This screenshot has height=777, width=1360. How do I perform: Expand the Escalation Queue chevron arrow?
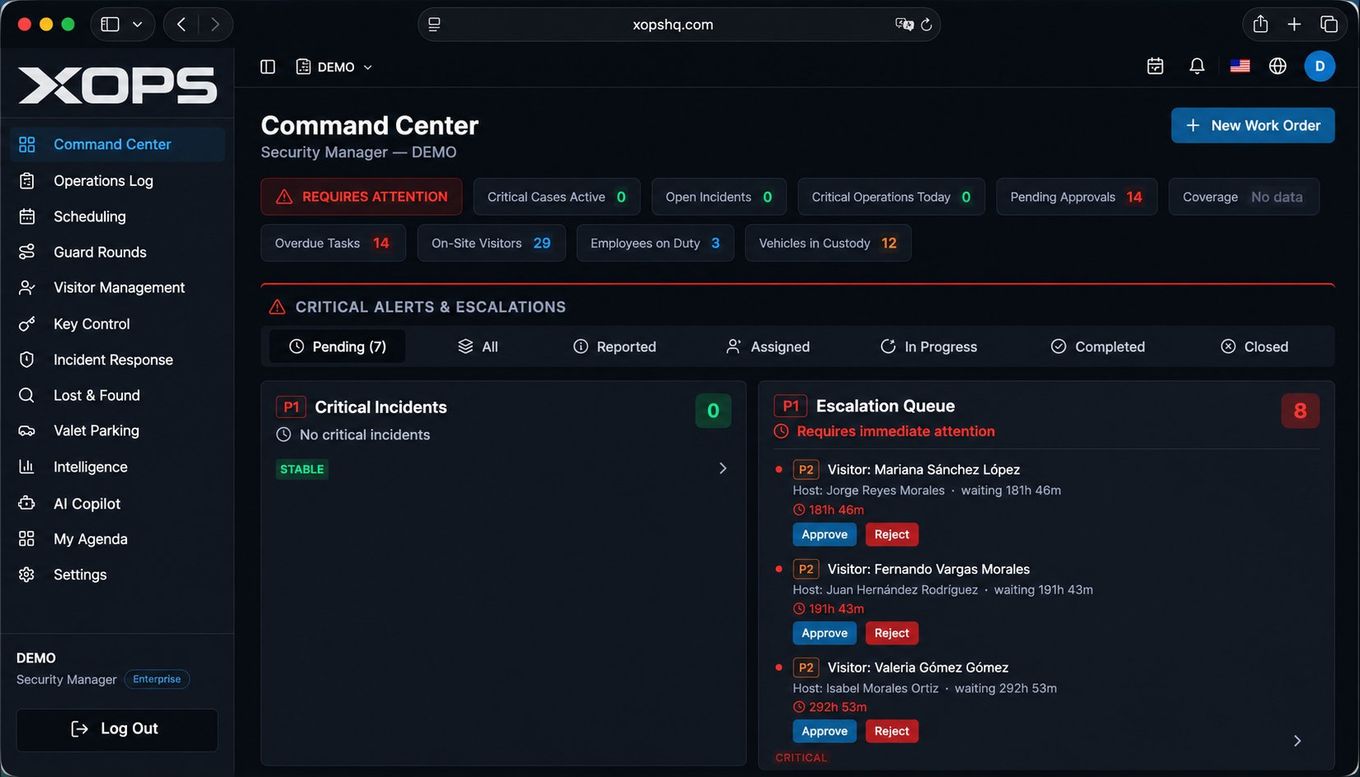1297,740
